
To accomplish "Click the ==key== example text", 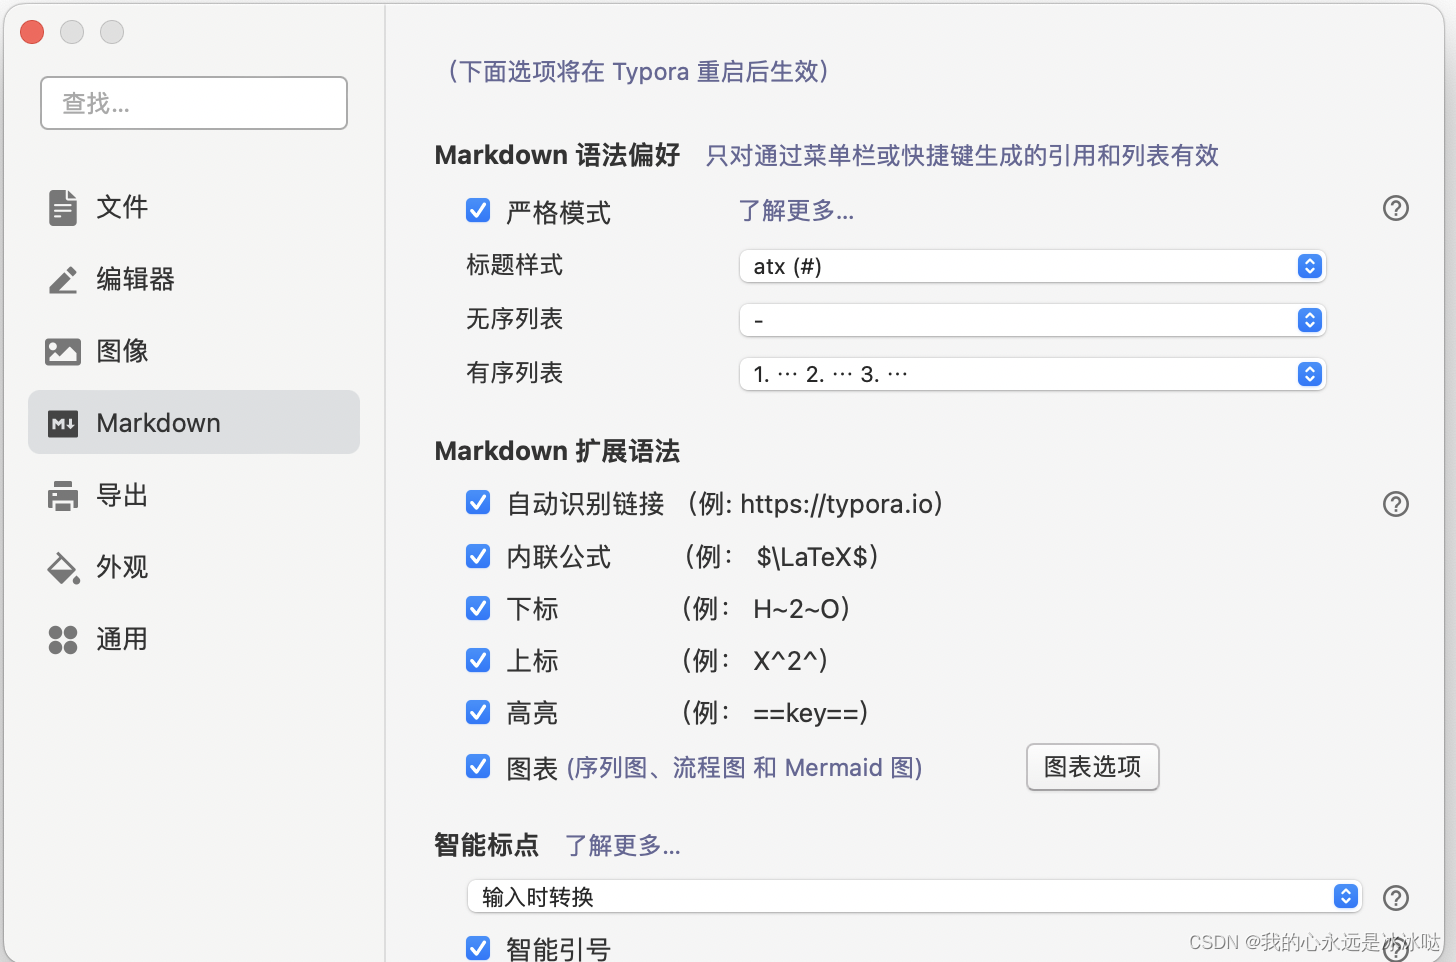I will [806, 713].
